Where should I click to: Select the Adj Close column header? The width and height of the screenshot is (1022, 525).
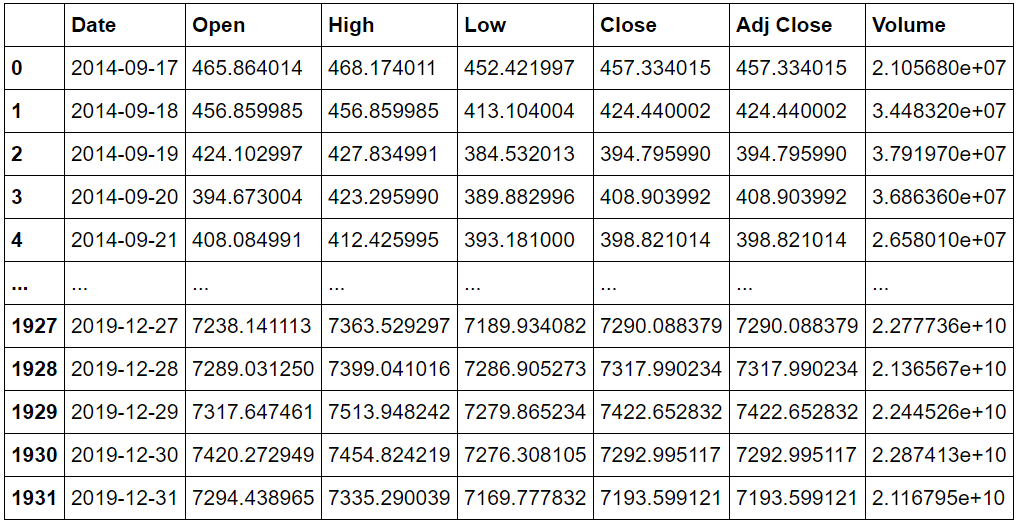(x=784, y=25)
